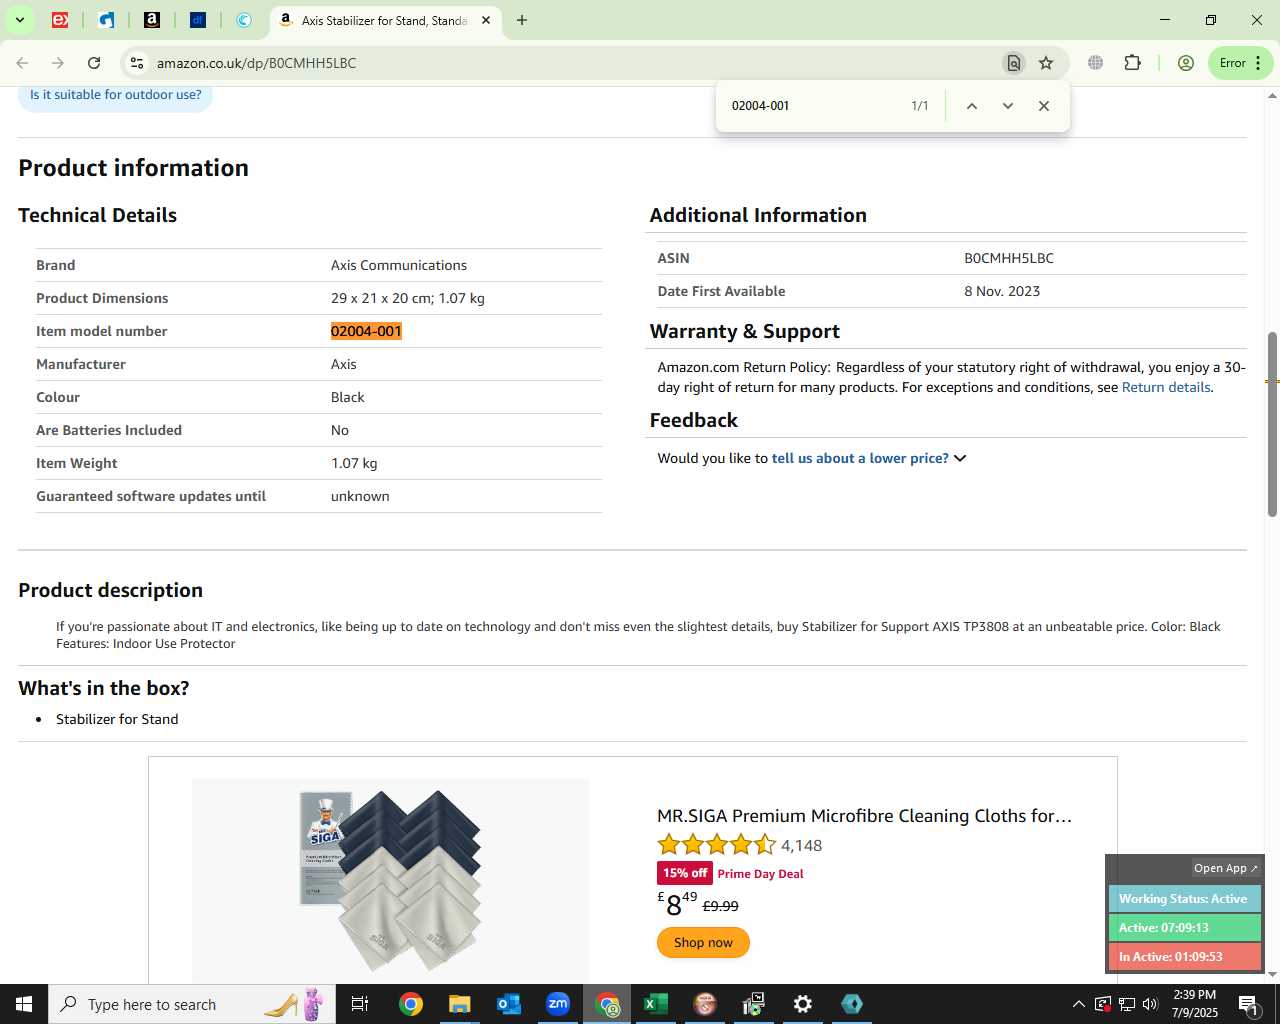Open Zoom from the taskbar
Screen dimensions: 1280x1024
point(557,1004)
